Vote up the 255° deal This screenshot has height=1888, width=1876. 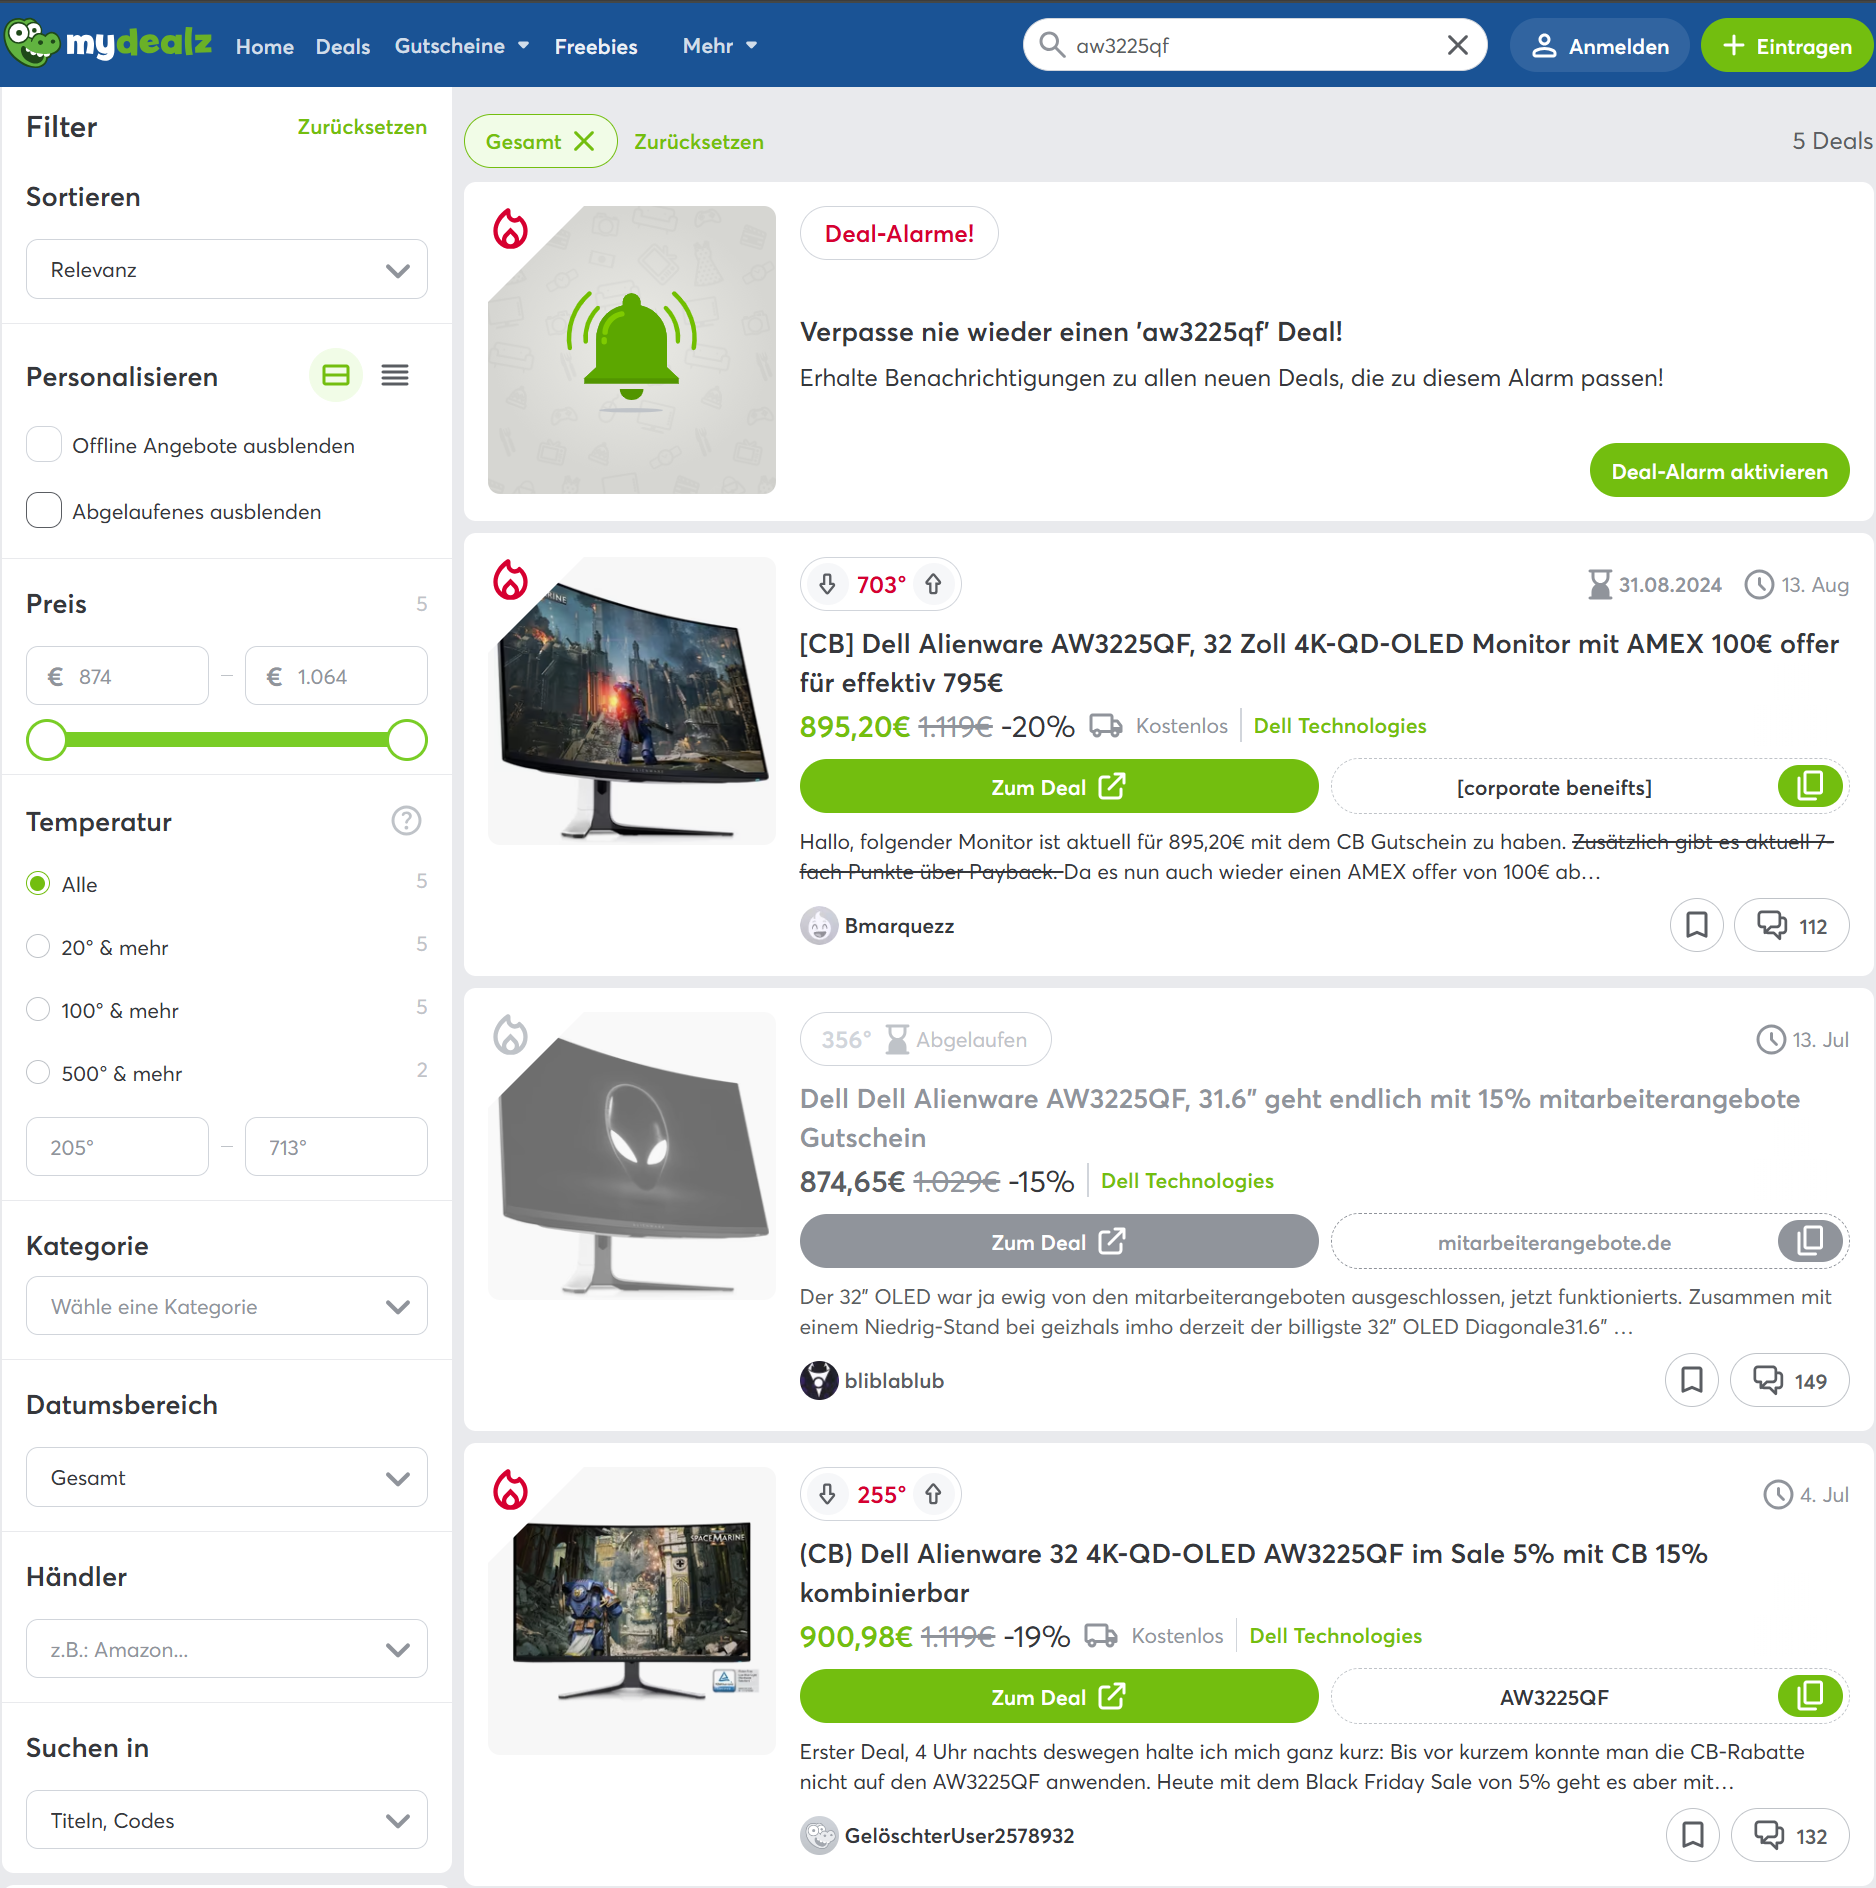pos(933,1494)
